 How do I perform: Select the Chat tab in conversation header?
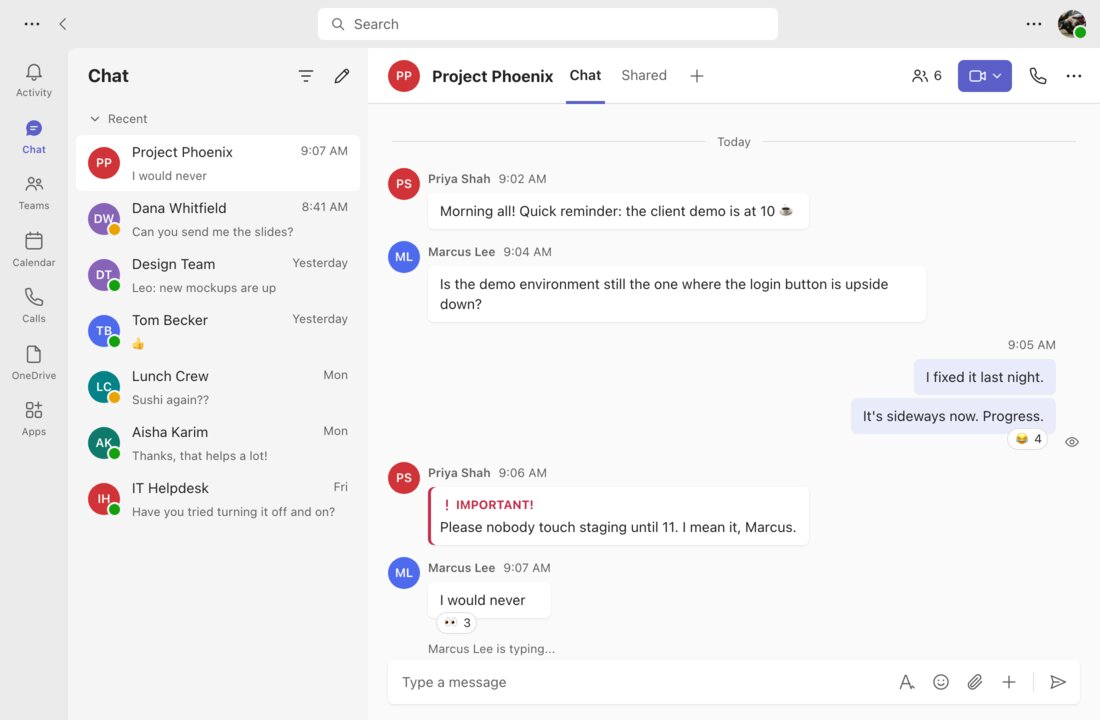tap(585, 75)
